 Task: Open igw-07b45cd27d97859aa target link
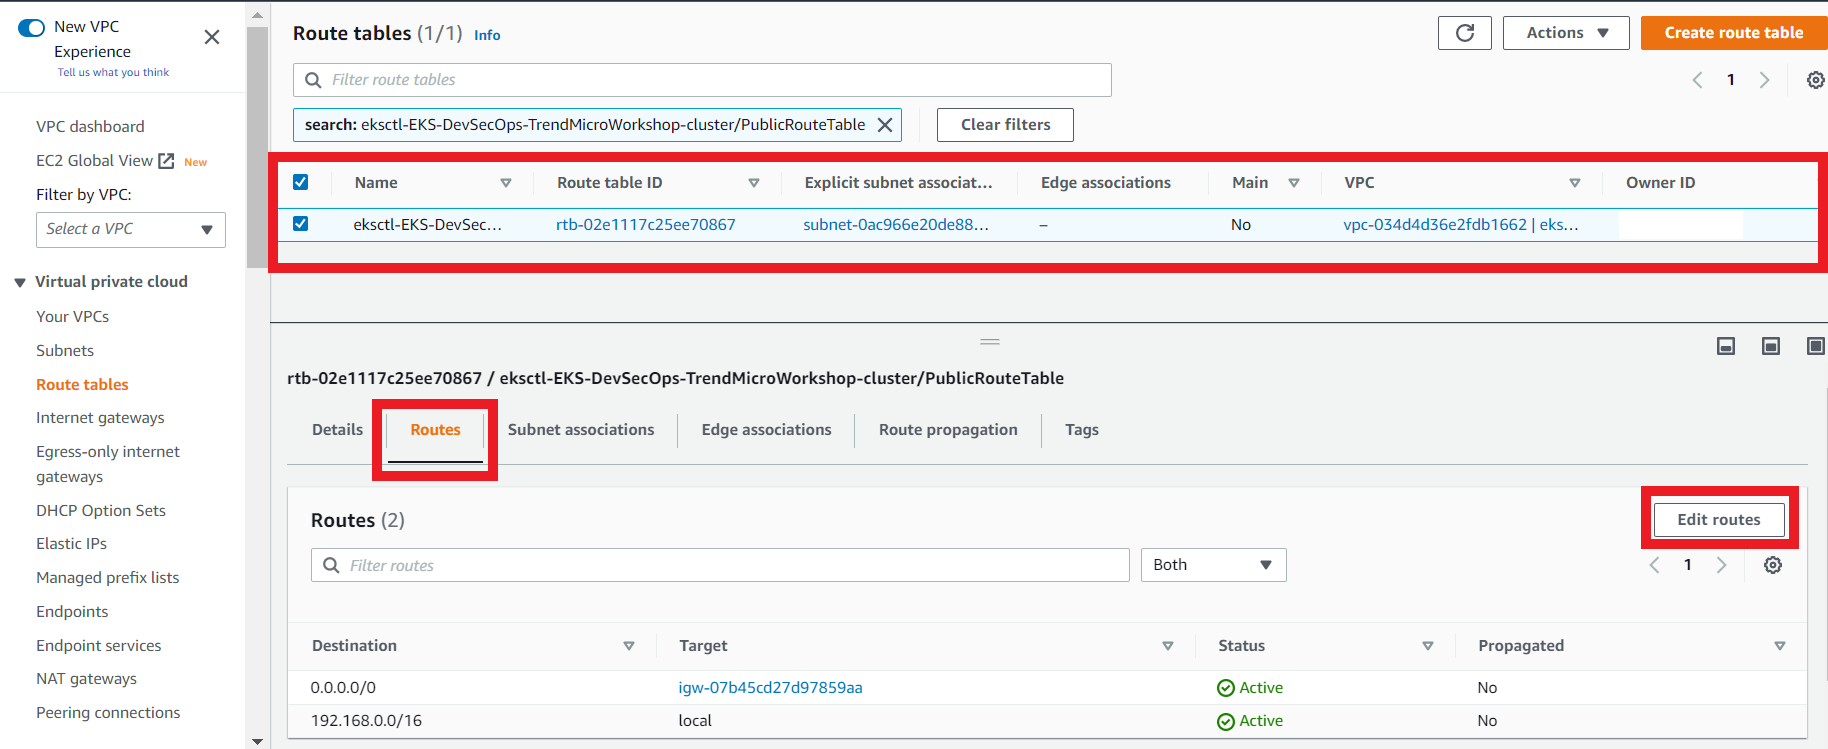pyautogui.click(x=770, y=687)
